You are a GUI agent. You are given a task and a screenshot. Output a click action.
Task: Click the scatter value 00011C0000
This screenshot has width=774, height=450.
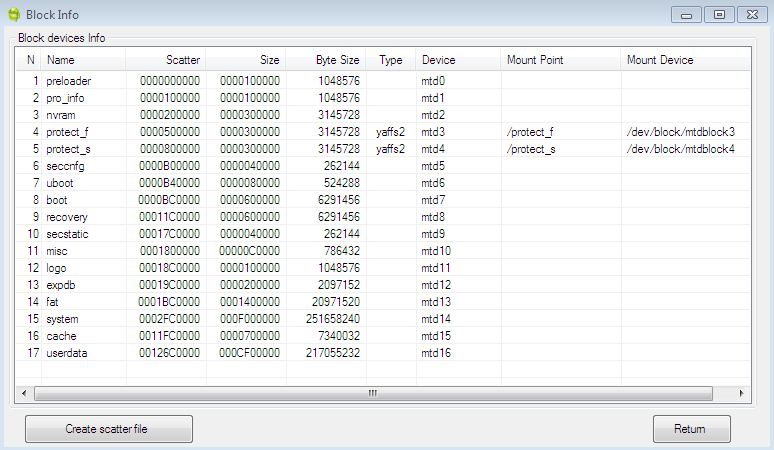[x=169, y=217]
